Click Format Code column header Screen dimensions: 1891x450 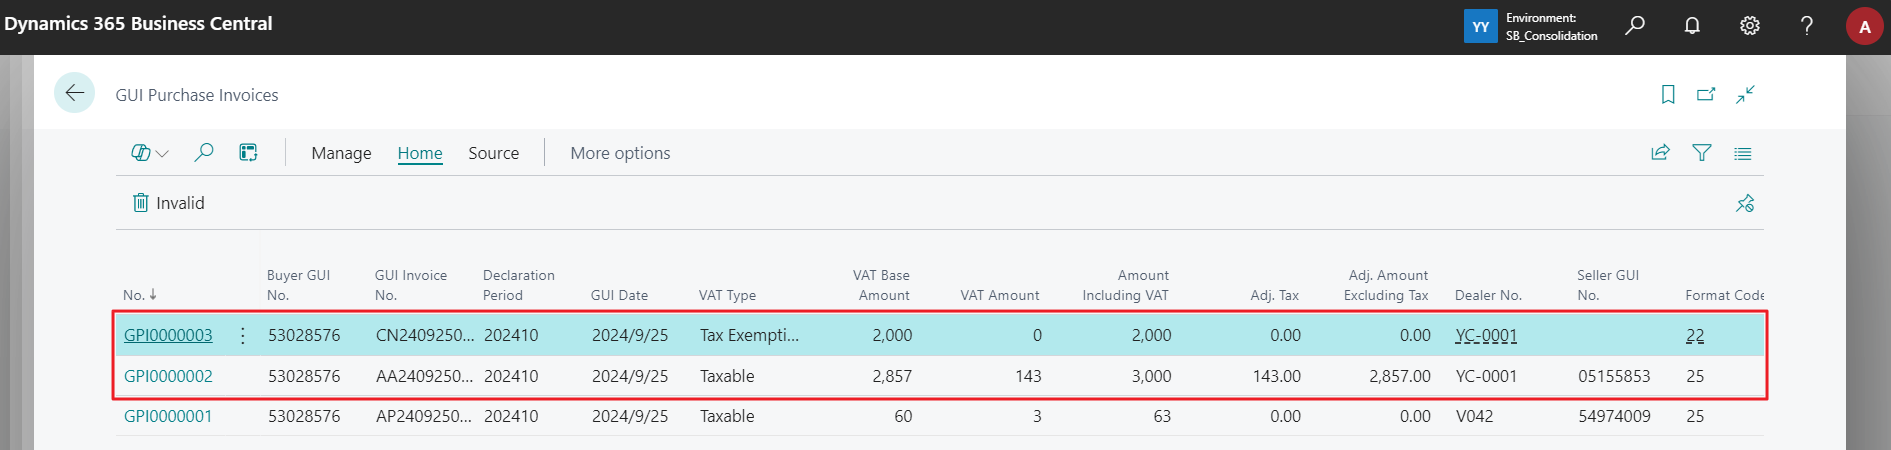(x=1724, y=295)
